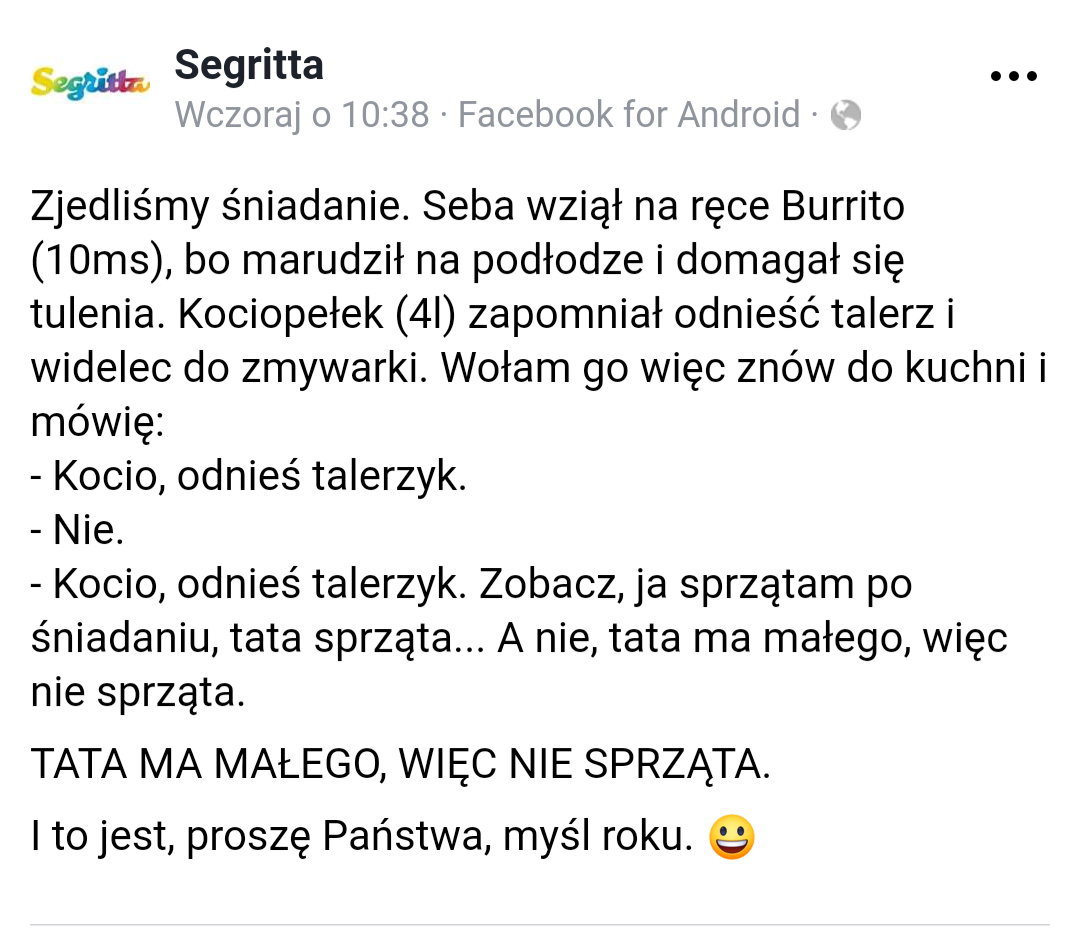Click the sentence I to jest, proszę Państwa

point(362,837)
